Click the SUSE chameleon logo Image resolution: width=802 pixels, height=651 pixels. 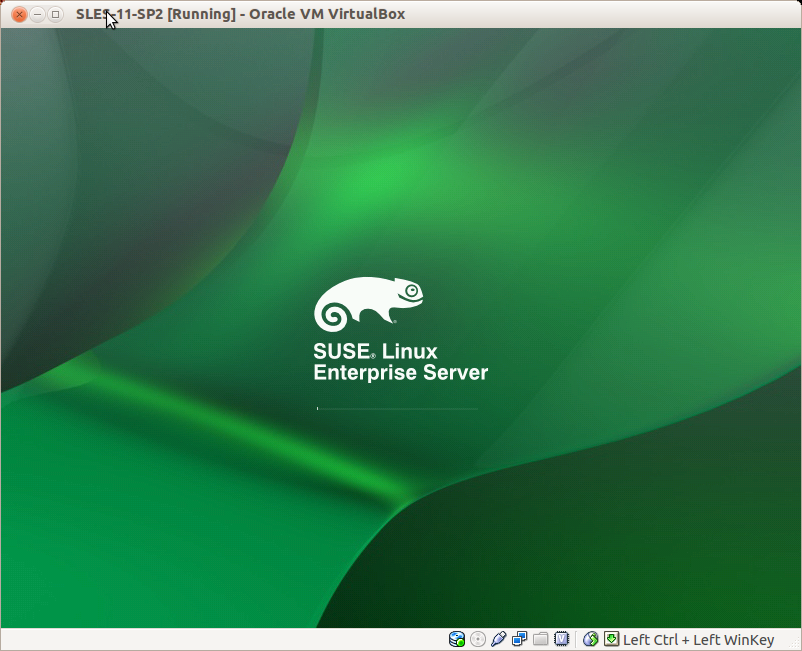coord(368,304)
